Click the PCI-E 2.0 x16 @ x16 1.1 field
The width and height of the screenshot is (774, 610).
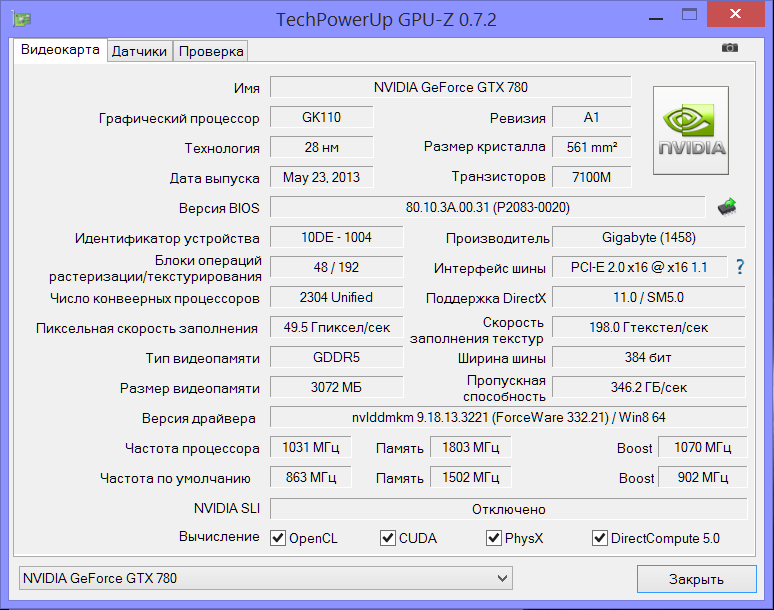639,267
